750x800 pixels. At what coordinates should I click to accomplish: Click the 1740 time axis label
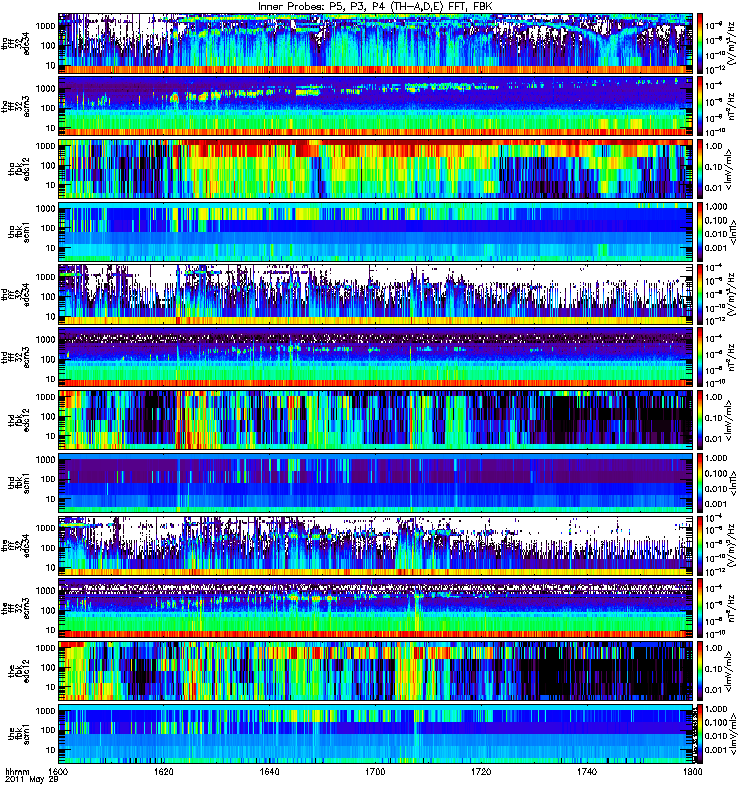point(587,772)
